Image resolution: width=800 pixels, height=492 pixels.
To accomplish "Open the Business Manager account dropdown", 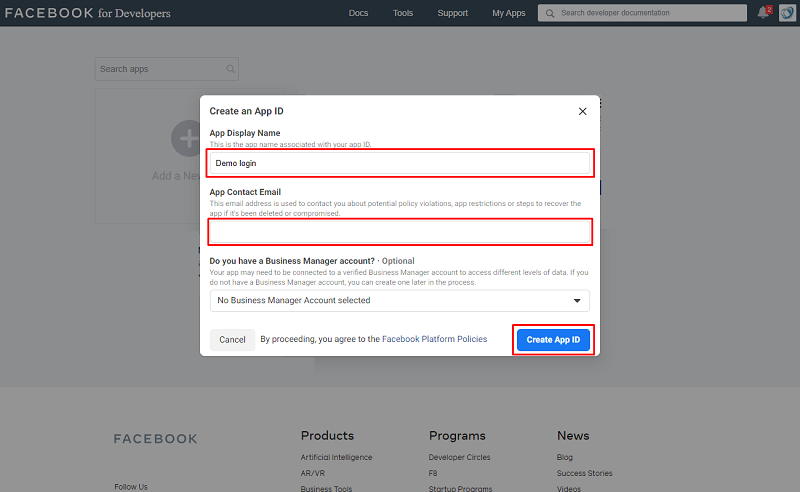I will [x=399, y=301].
